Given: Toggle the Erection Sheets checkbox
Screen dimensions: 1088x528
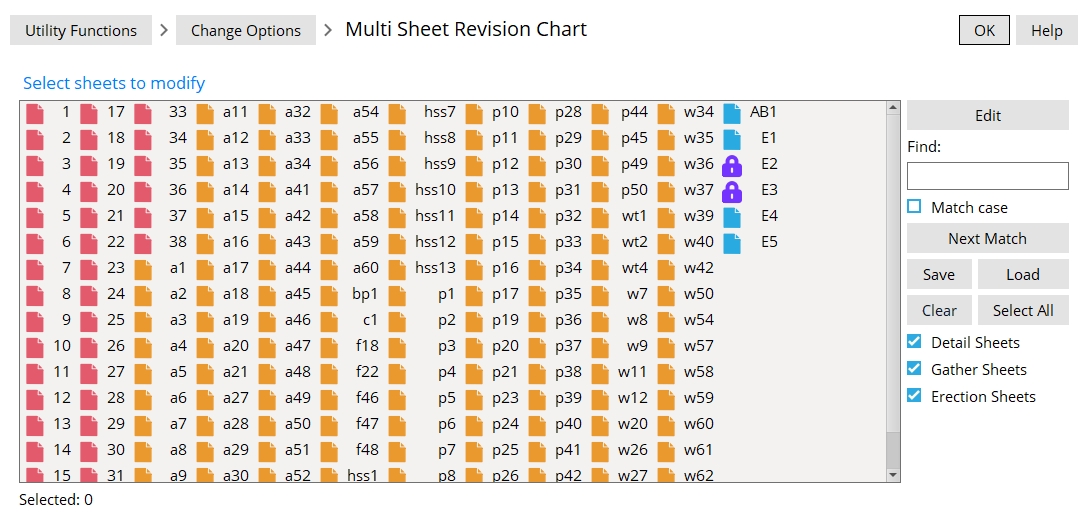Looking at the screenshot, I should click(914, 396).
